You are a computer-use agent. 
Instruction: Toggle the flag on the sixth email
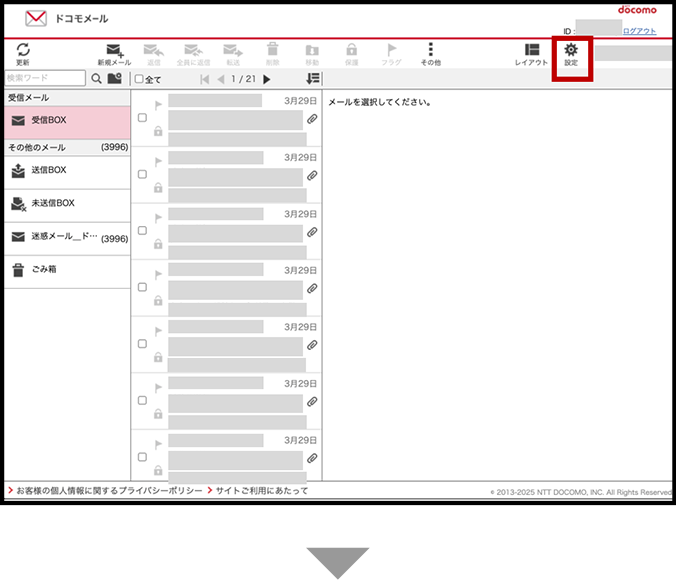pos(158,387)
